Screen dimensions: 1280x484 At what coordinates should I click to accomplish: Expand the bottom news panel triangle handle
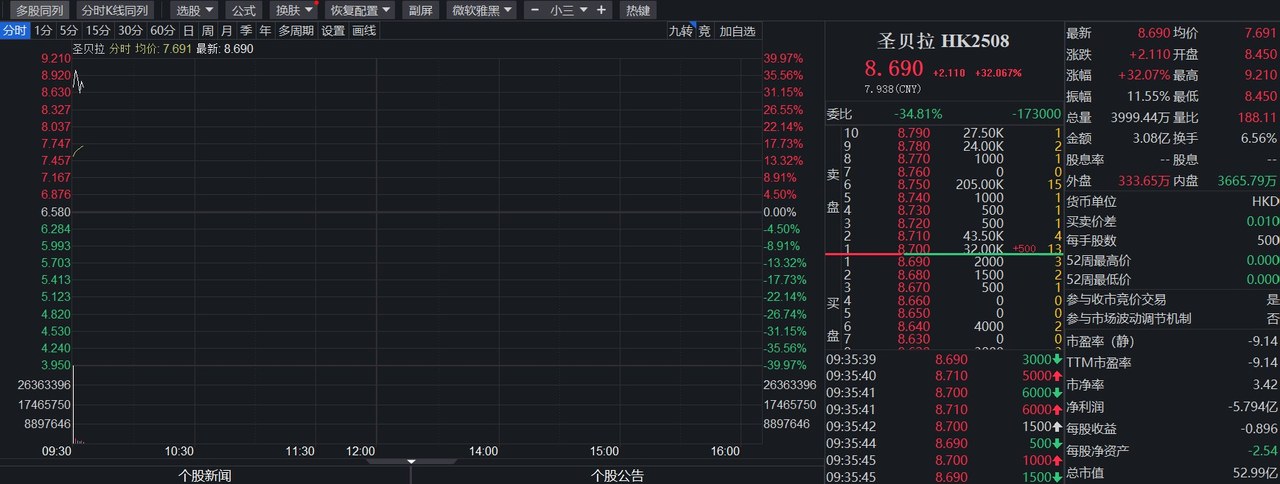[x=411, y=462]
